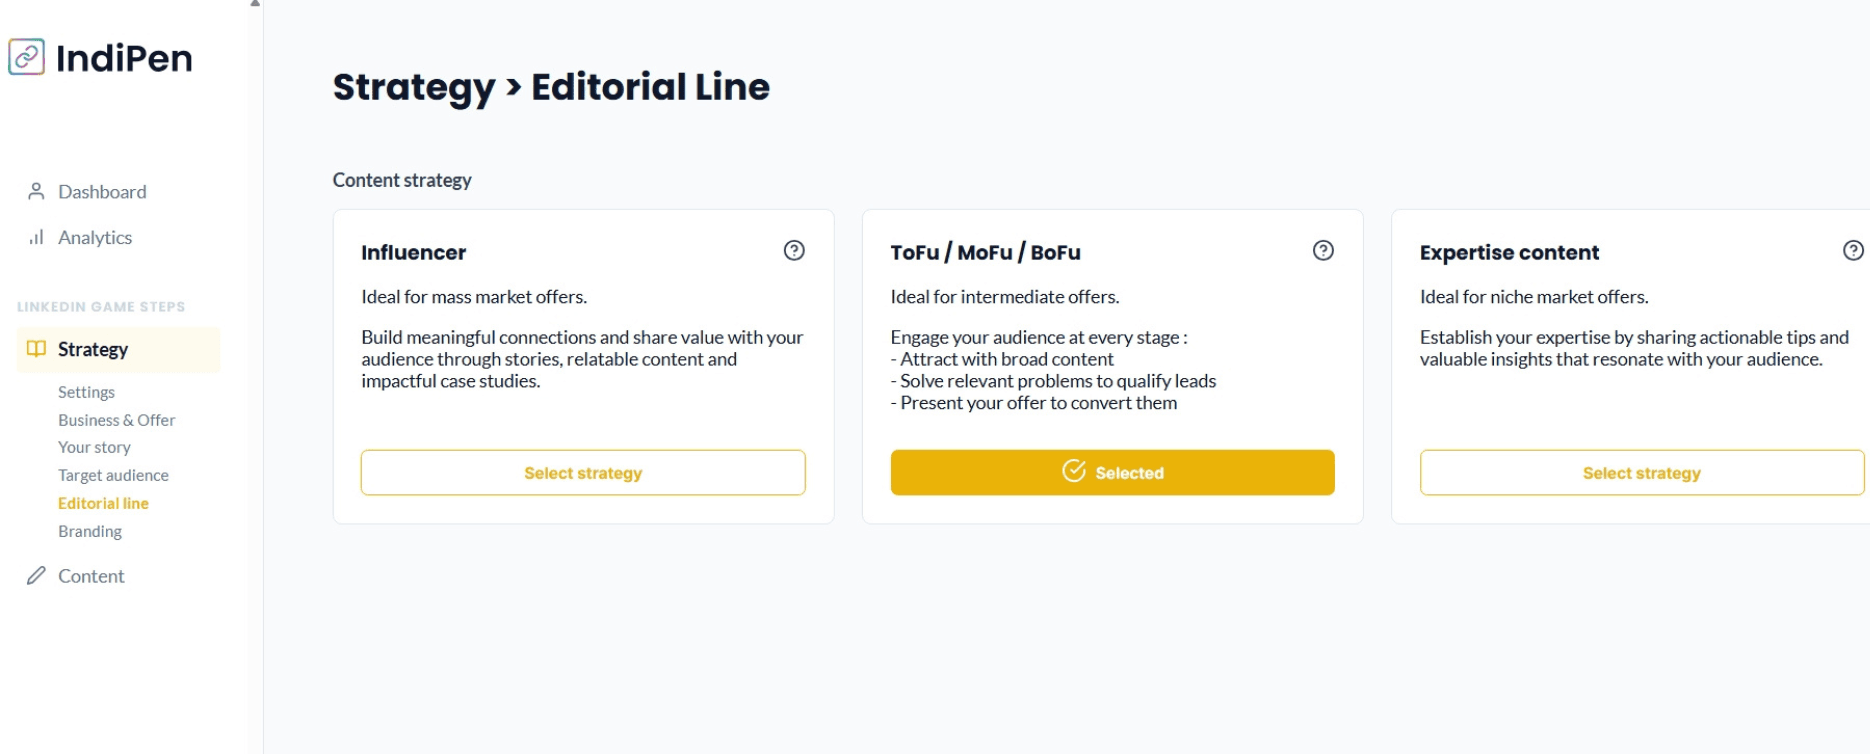Image resolution: width=1870 pixels, height=754 pixels.
Task: Collapse the Strategy sidebar section
Action: [x=93, y=350]
